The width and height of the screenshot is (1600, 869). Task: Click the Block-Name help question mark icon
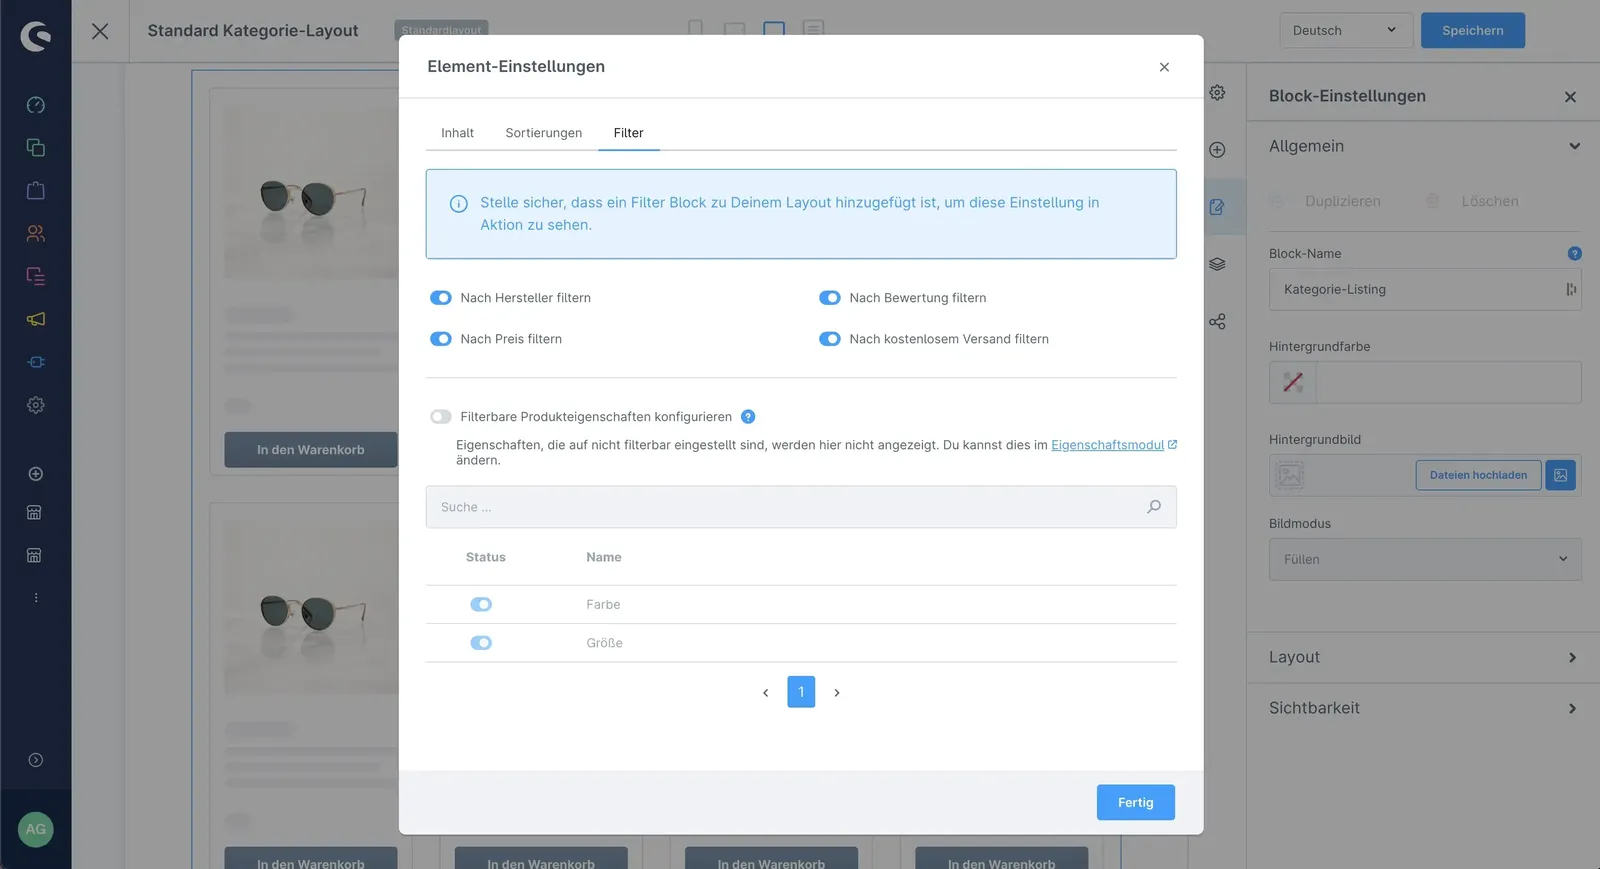[1574, 254]
